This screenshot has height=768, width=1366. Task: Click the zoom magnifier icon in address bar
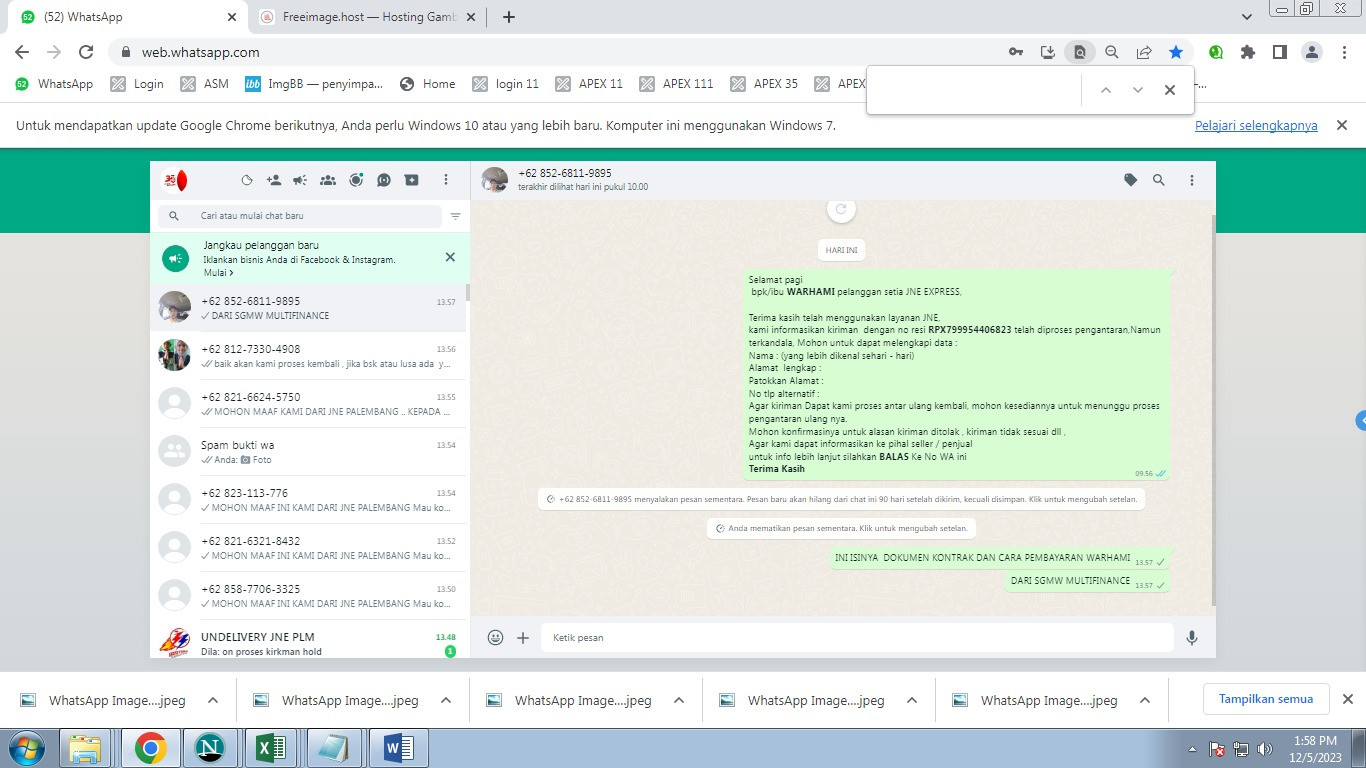[1111, 52]
